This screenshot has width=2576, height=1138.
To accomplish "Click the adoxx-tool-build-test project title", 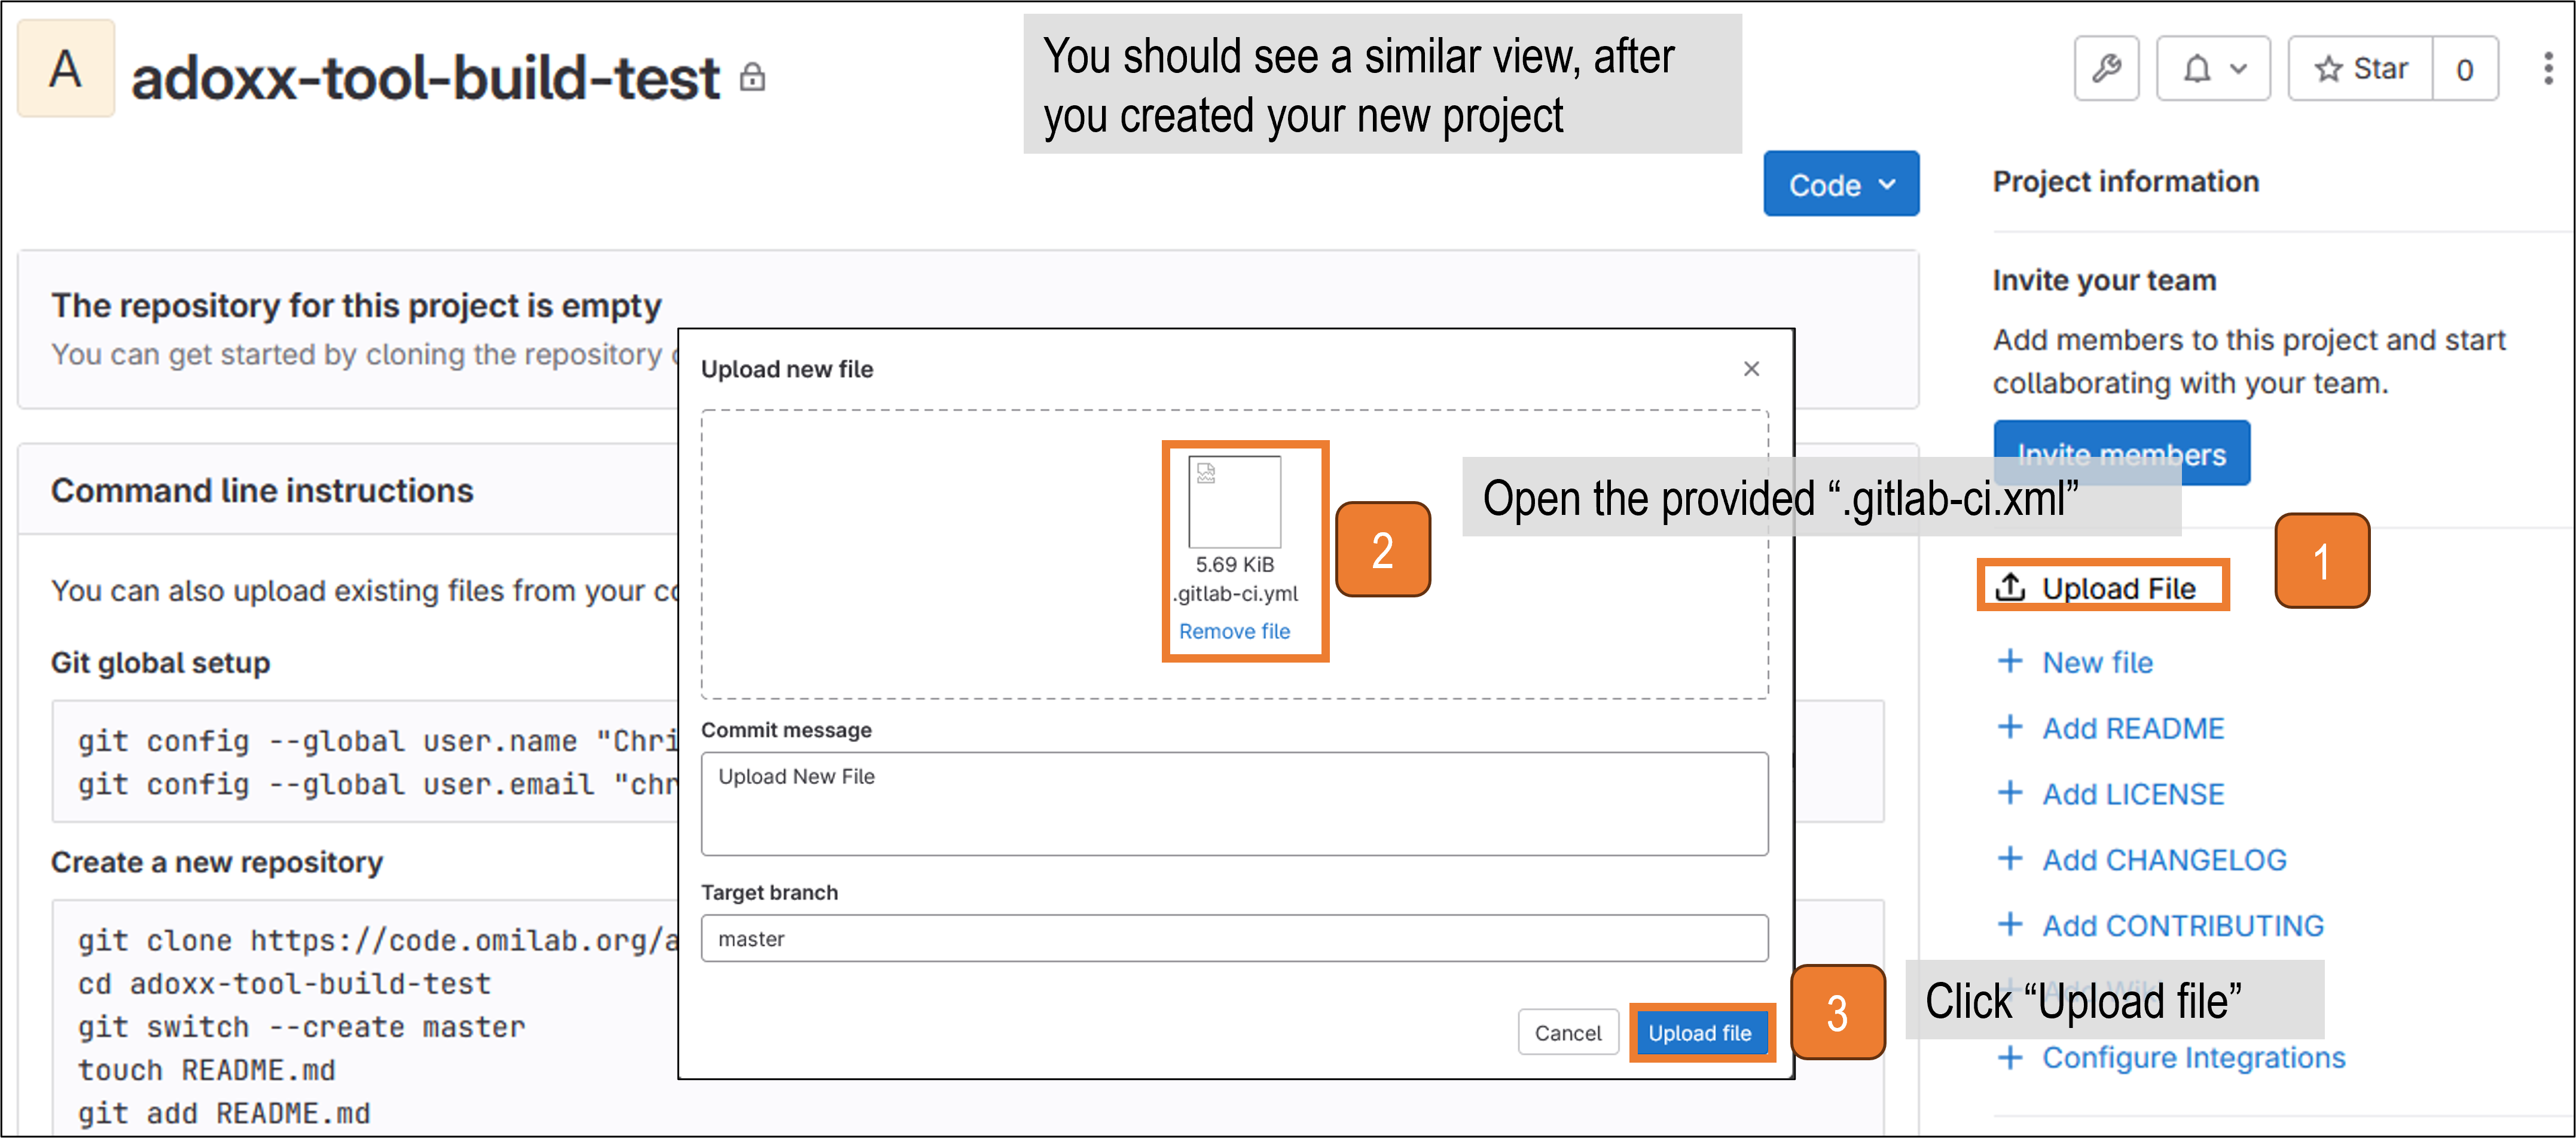I will tap(426, 78).
